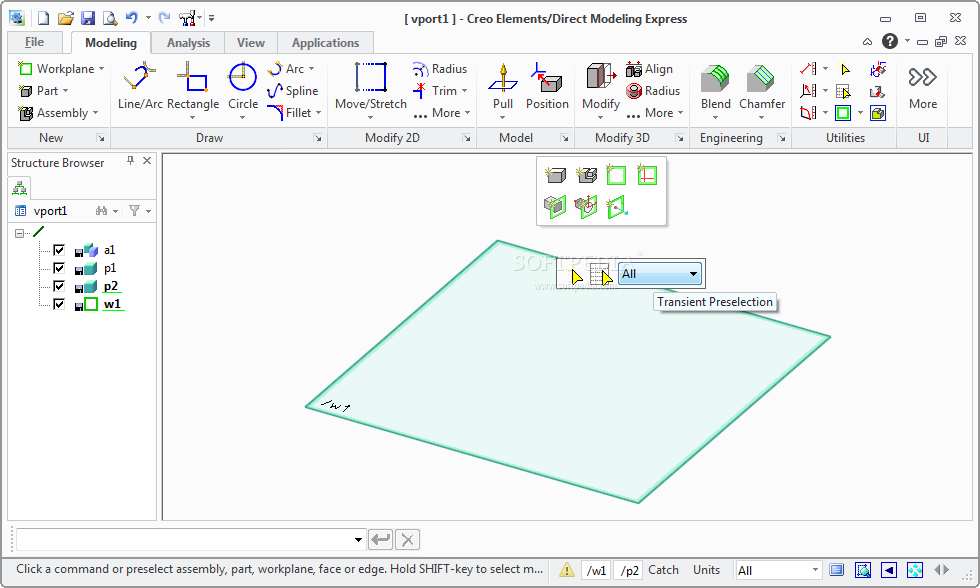980x588 pixels.
Task: Click the Radius tool in Modify 2D
Action: [x=440, y=69]
